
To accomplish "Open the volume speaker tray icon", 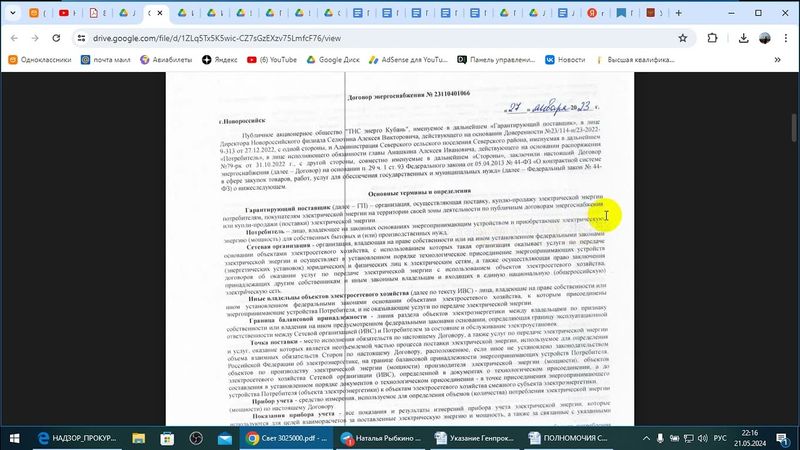I will click(x=703, y=438).
